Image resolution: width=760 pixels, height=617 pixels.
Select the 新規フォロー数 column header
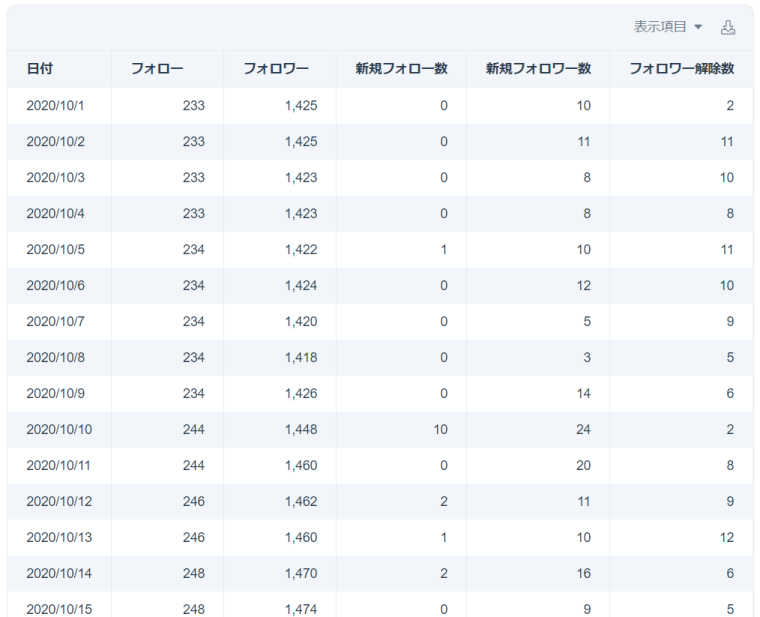401,69
